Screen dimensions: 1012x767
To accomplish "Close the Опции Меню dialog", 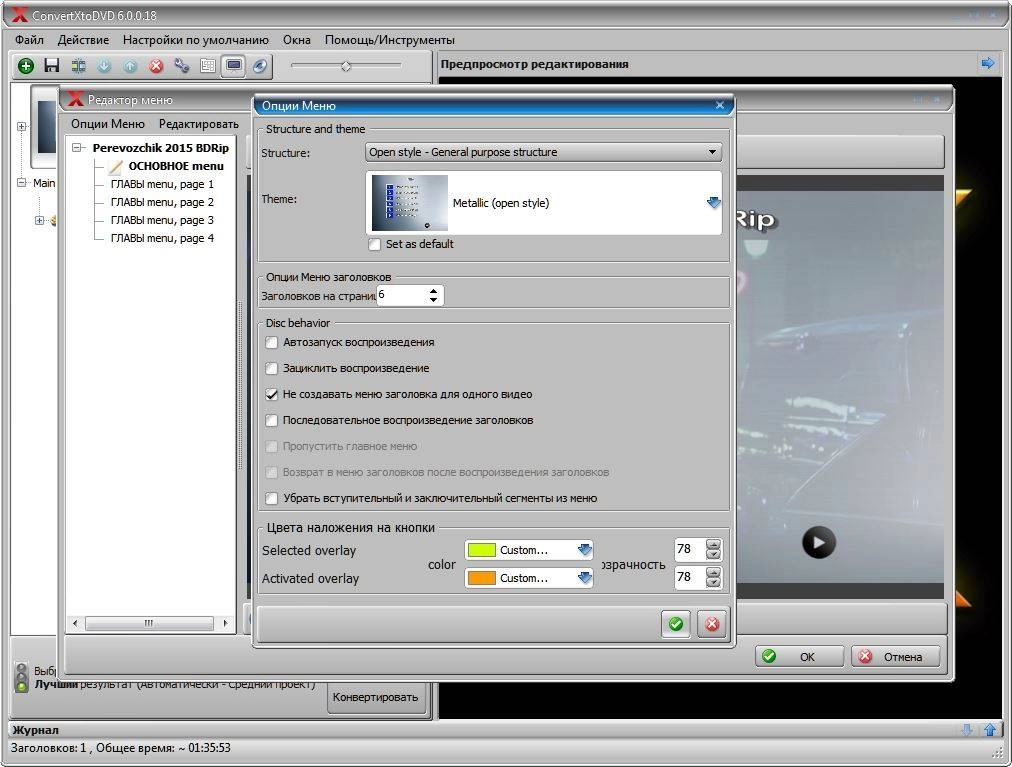I will coord(720,105).
